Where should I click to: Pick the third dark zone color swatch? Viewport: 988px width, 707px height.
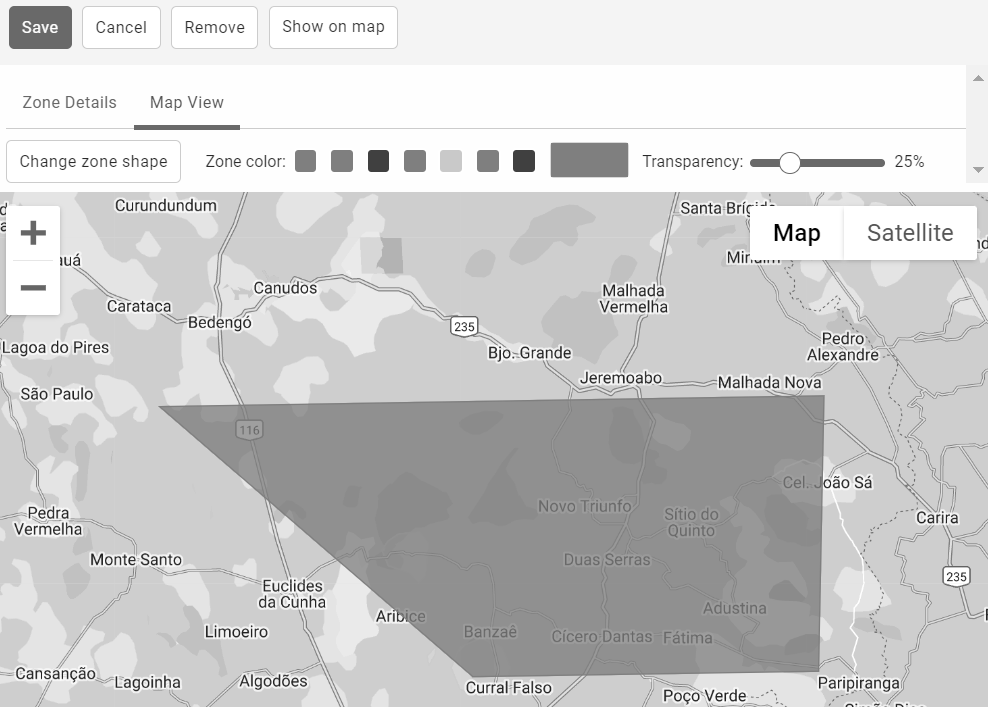pyautogui.click(x=379, y=161)
